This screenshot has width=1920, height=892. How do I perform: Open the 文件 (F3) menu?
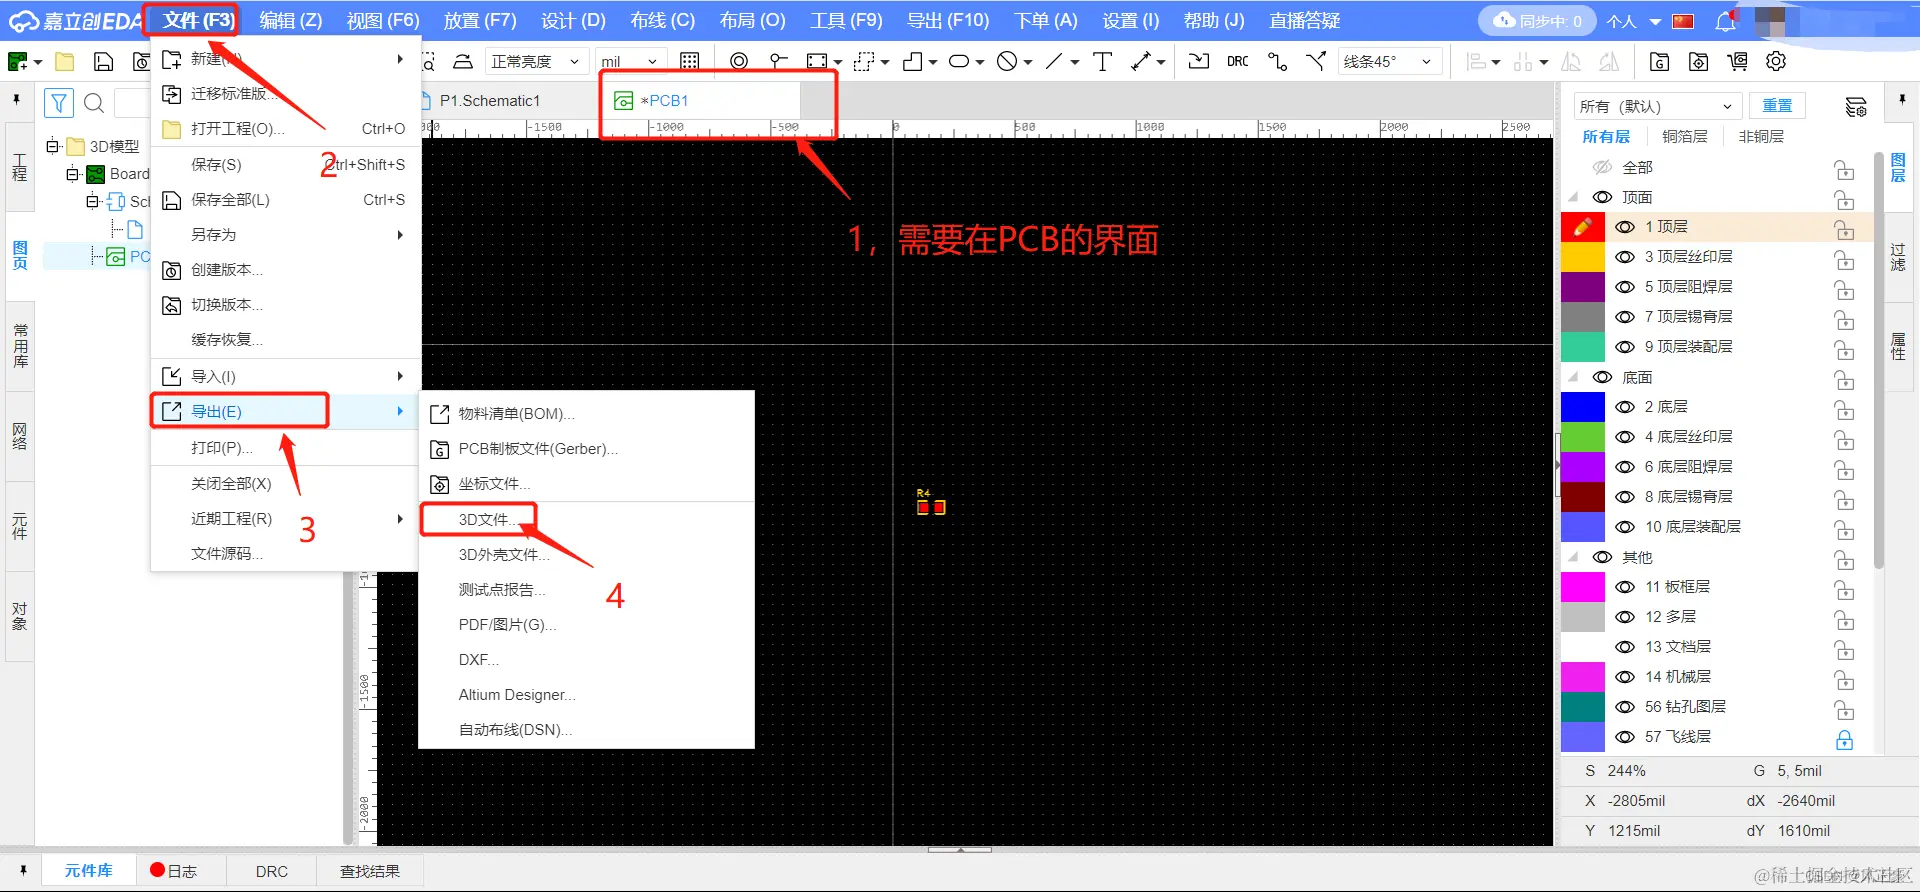(198, 20)
